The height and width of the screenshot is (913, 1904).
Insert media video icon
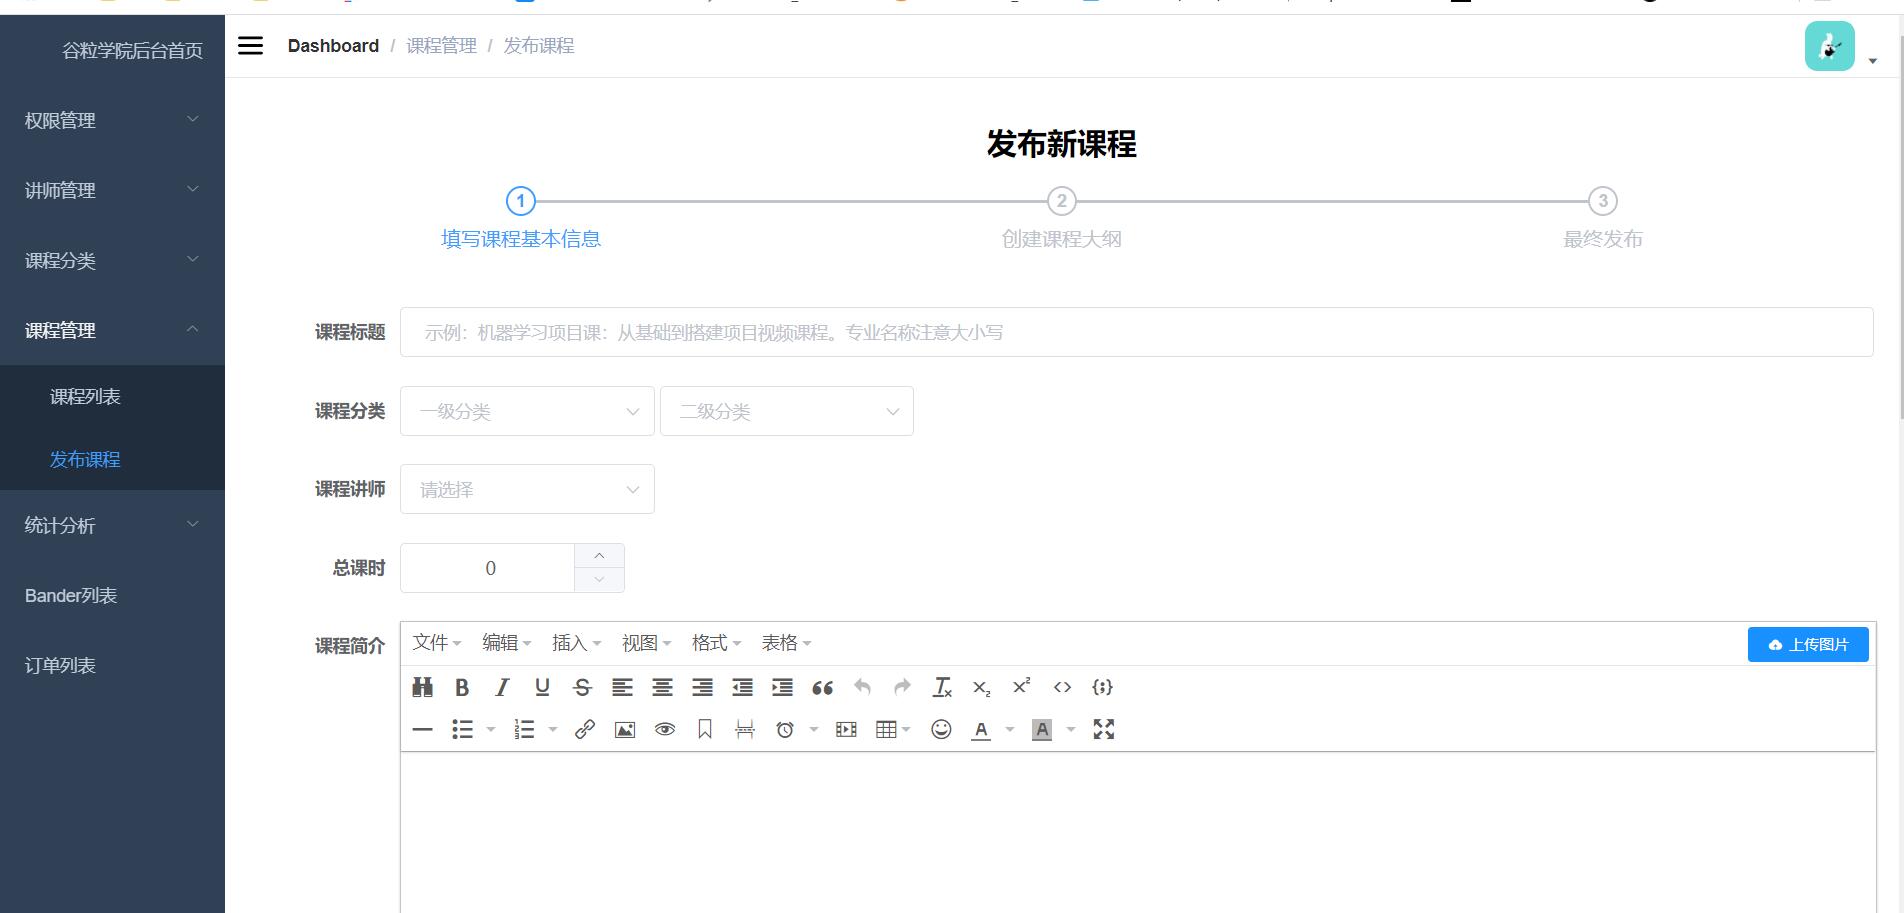click(846, 730)
